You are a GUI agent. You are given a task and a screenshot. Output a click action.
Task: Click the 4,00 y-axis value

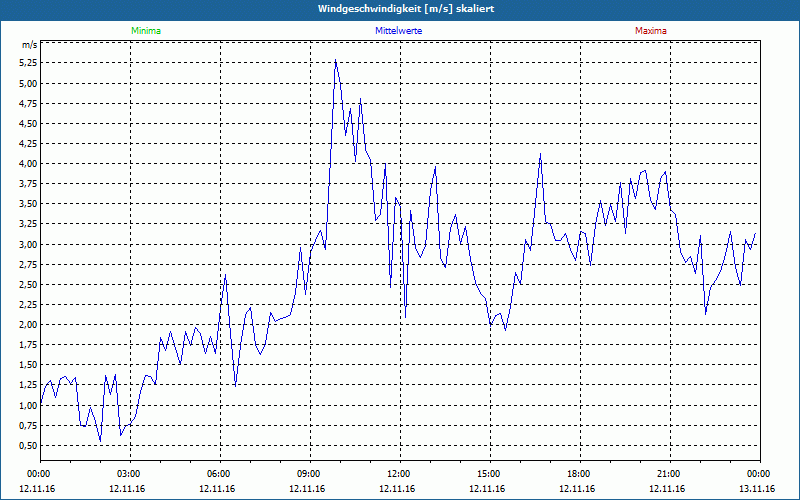point(29,164)
